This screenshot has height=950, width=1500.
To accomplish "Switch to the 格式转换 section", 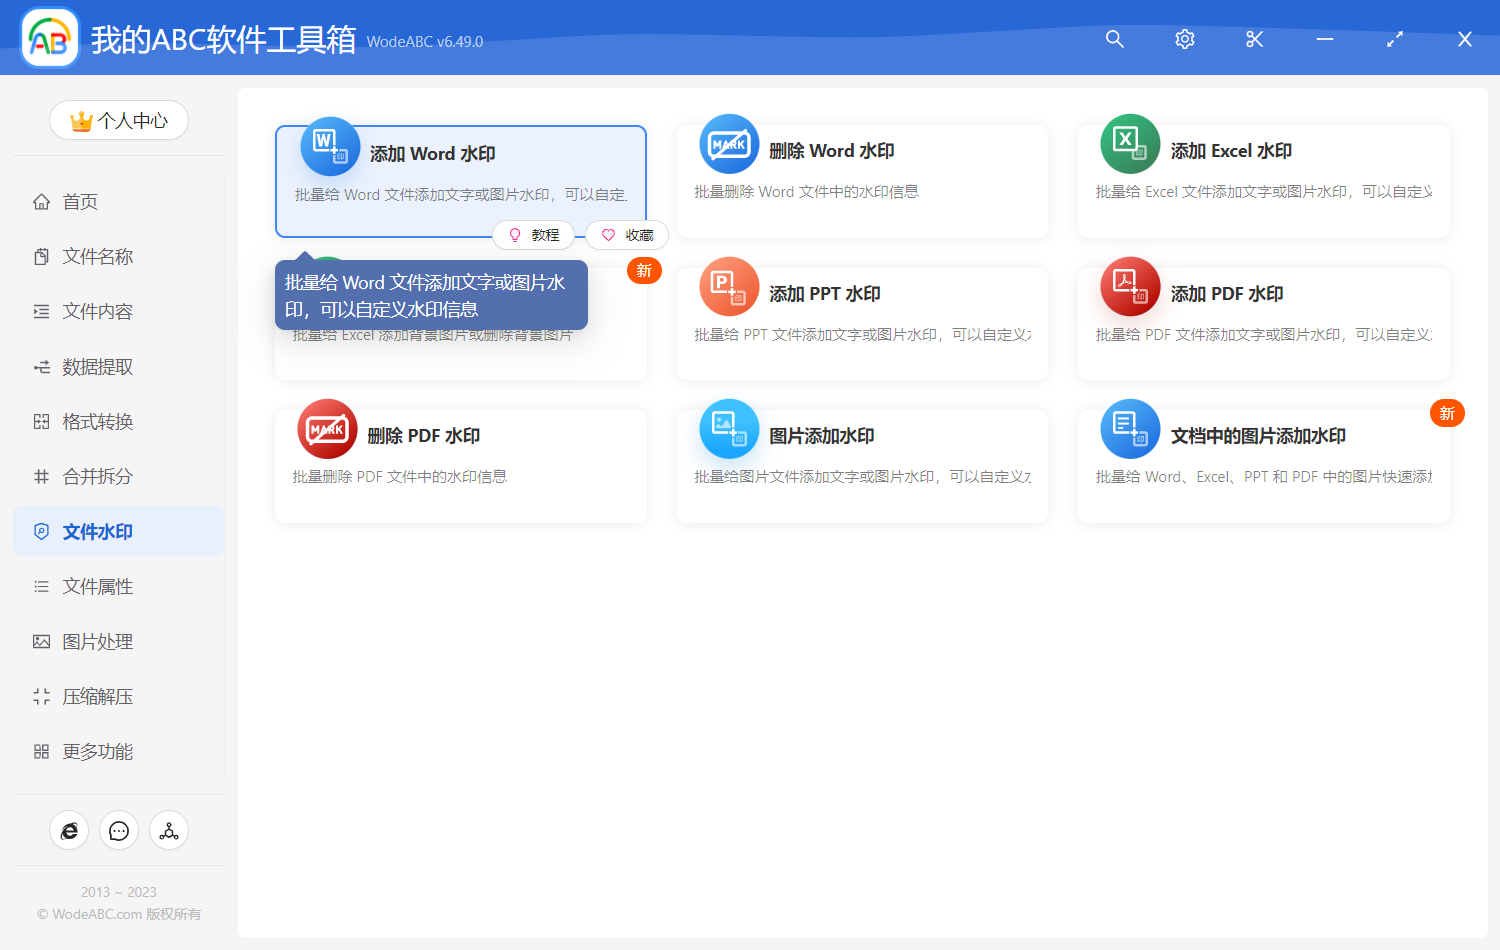I will point(98,421).
